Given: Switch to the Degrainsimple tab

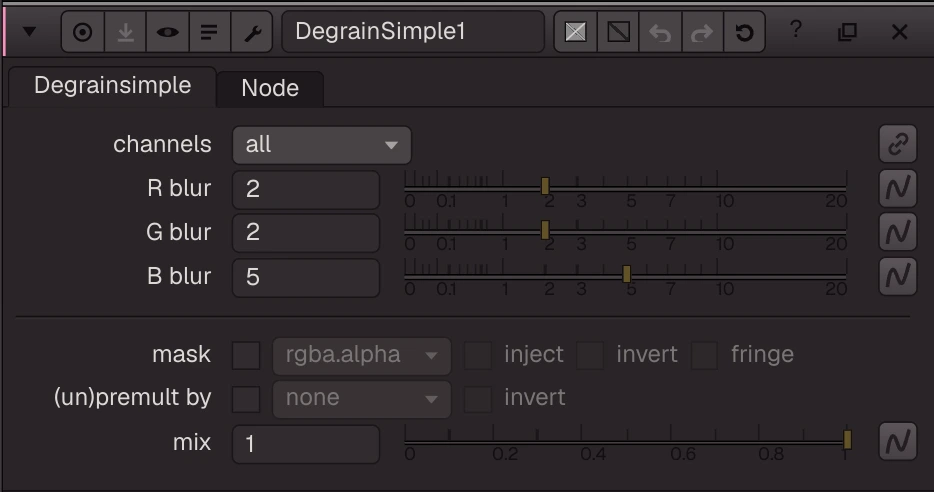Looking at the screenshot, I should point(113,86).
